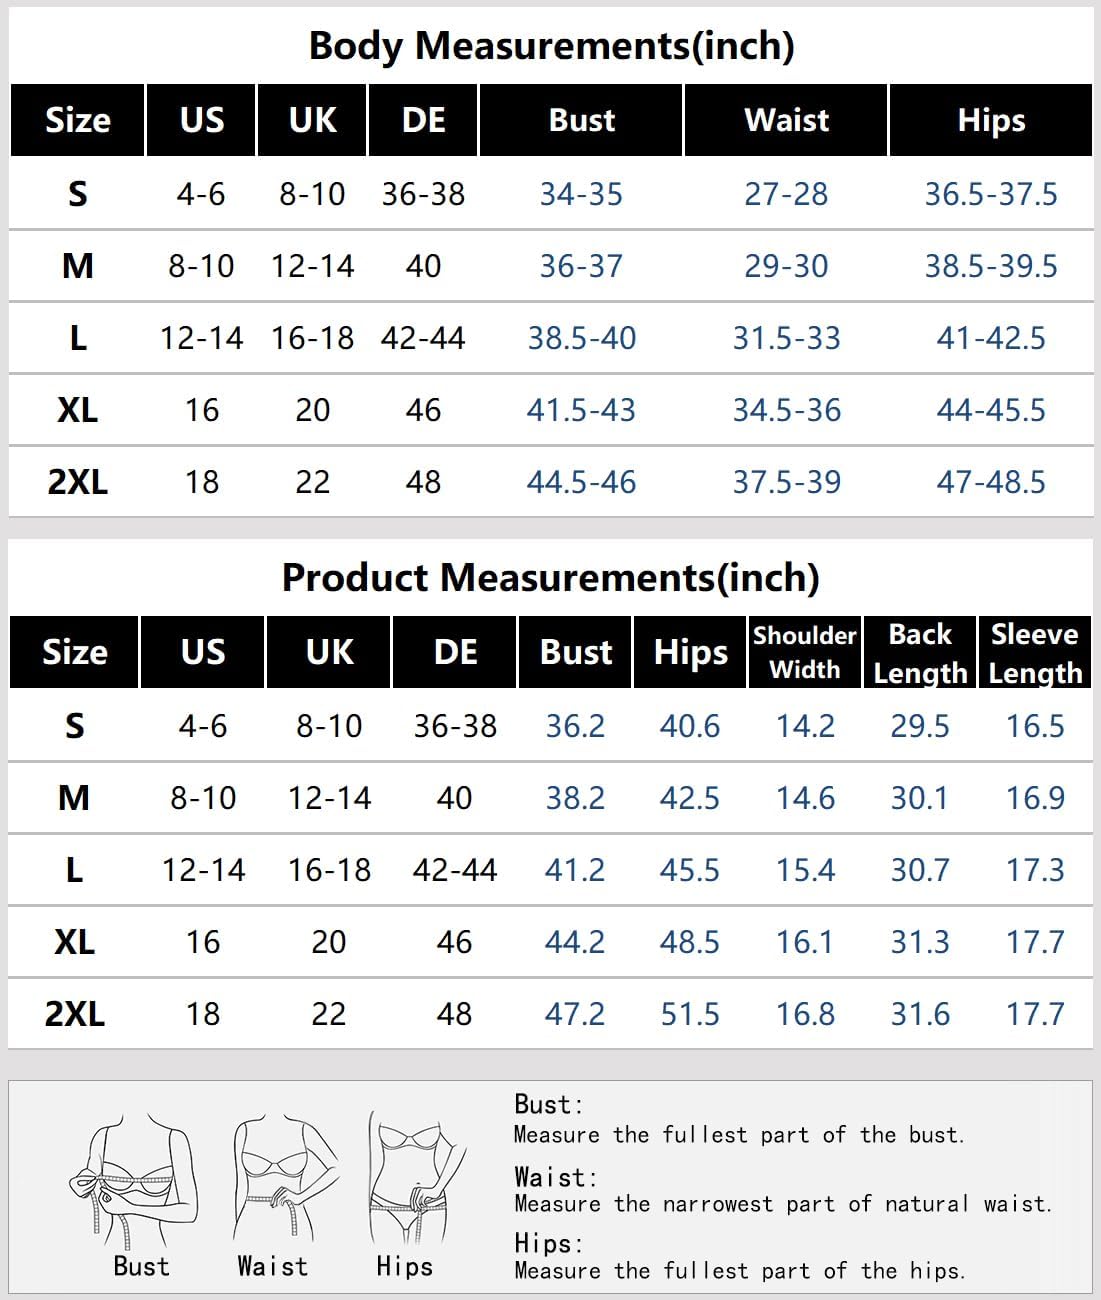Click "Measure the fullest part of the hips" text

coord(740,1271)
